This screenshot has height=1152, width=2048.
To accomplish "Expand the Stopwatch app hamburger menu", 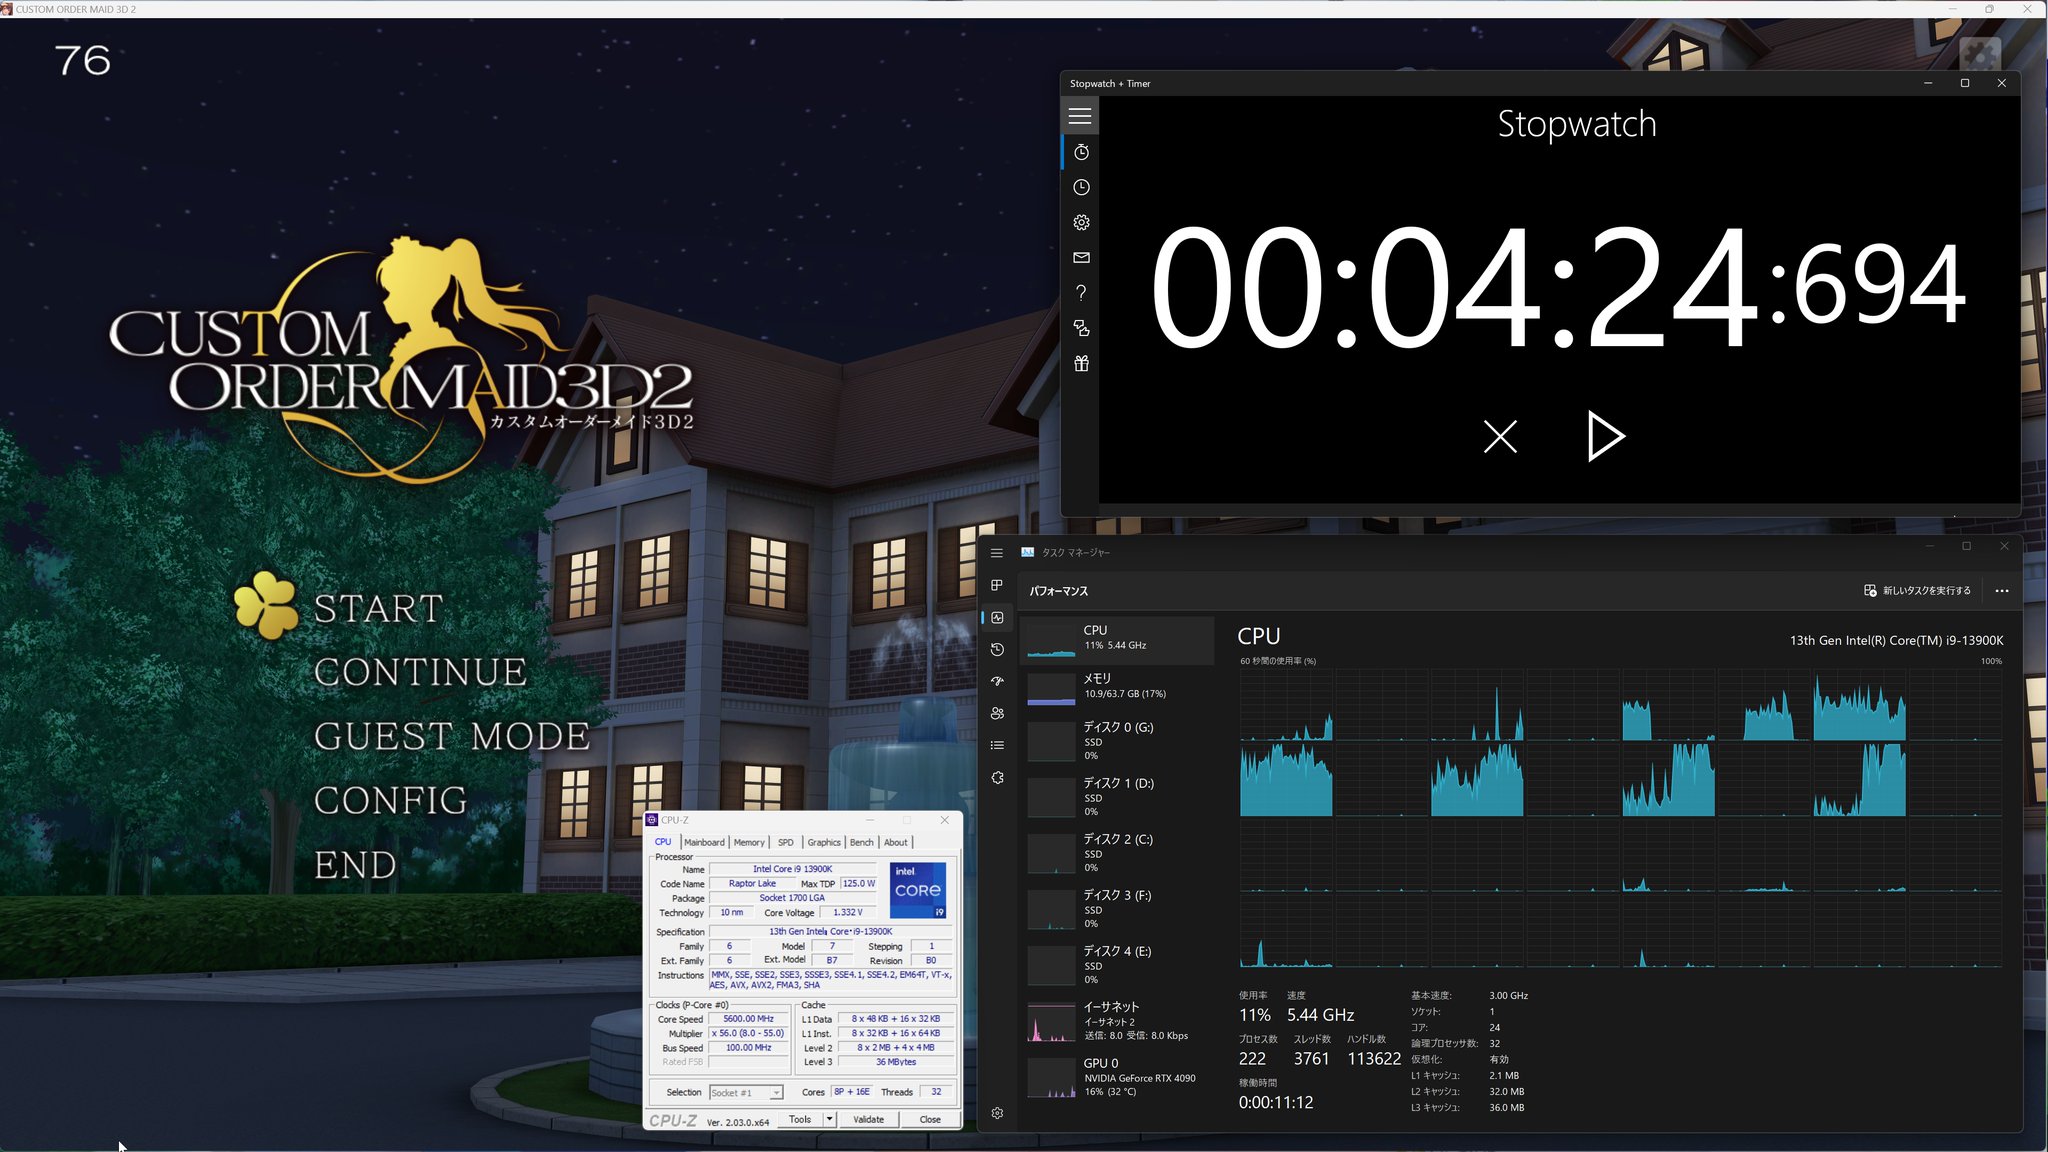I will click(x=1080, y=115).
